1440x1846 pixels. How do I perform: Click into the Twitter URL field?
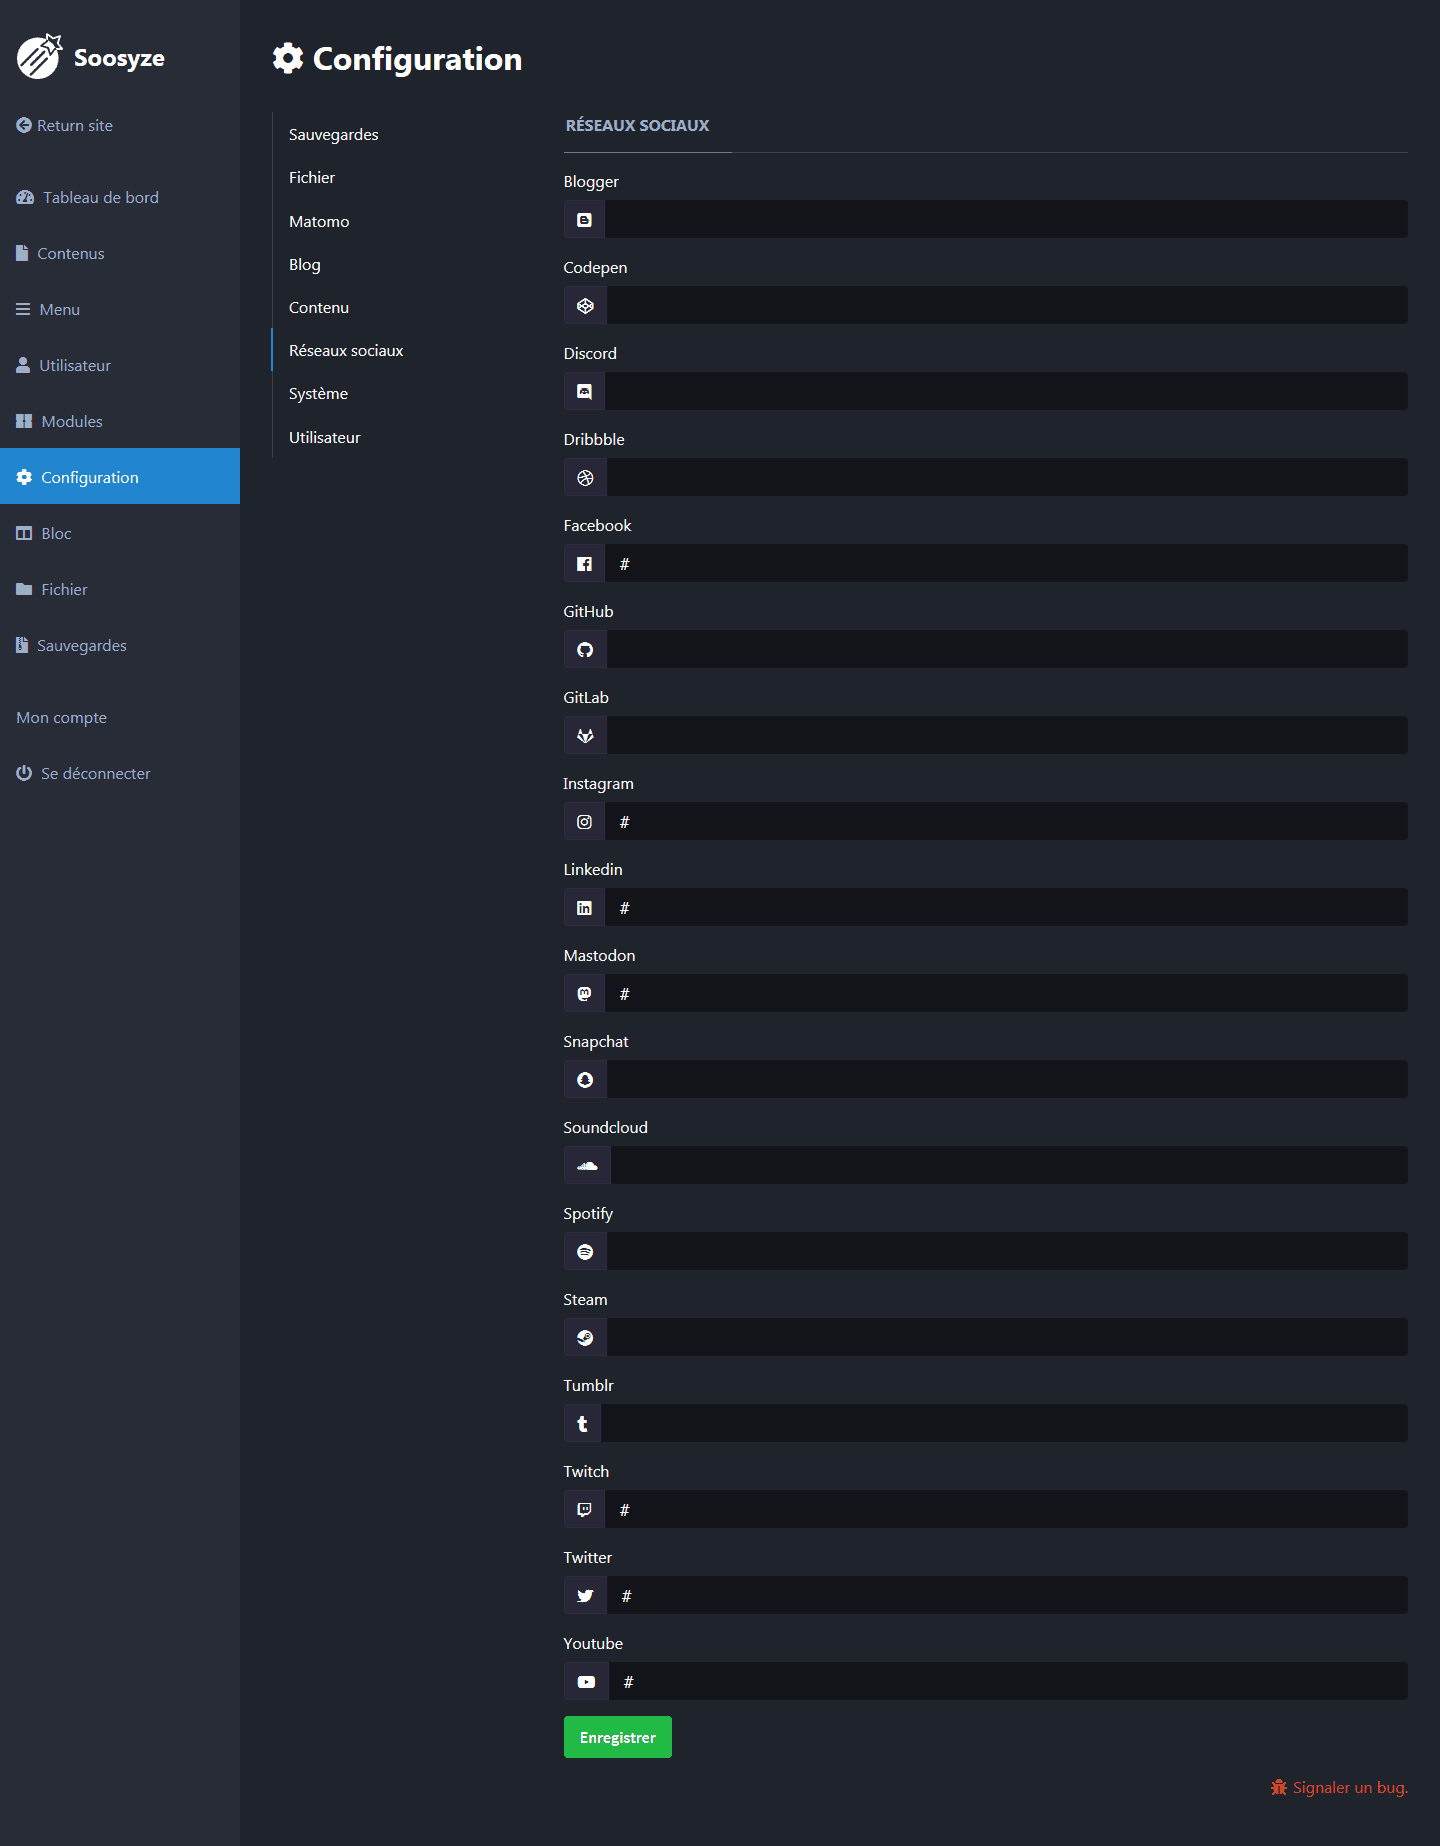1007,1595
